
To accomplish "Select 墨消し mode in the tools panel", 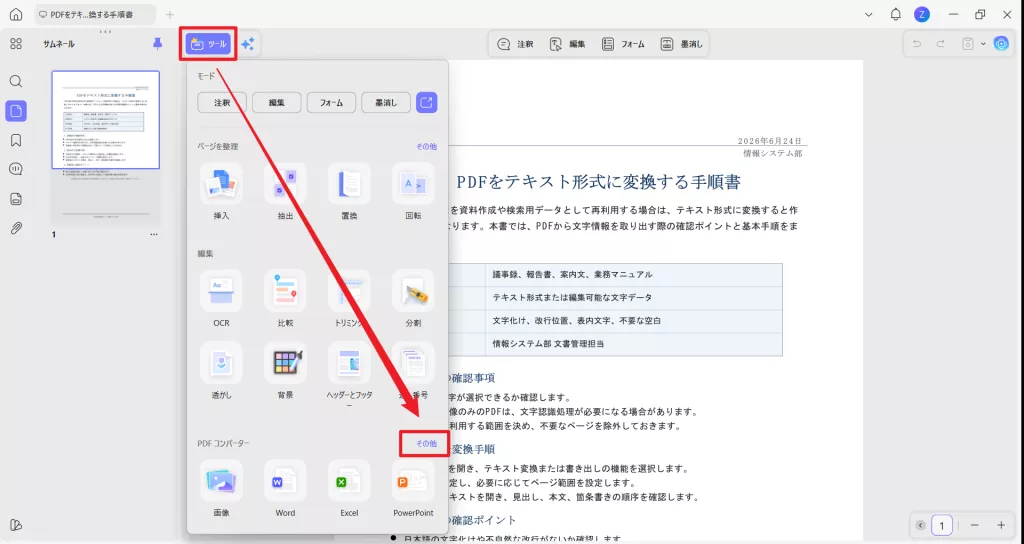I will 386,103.
